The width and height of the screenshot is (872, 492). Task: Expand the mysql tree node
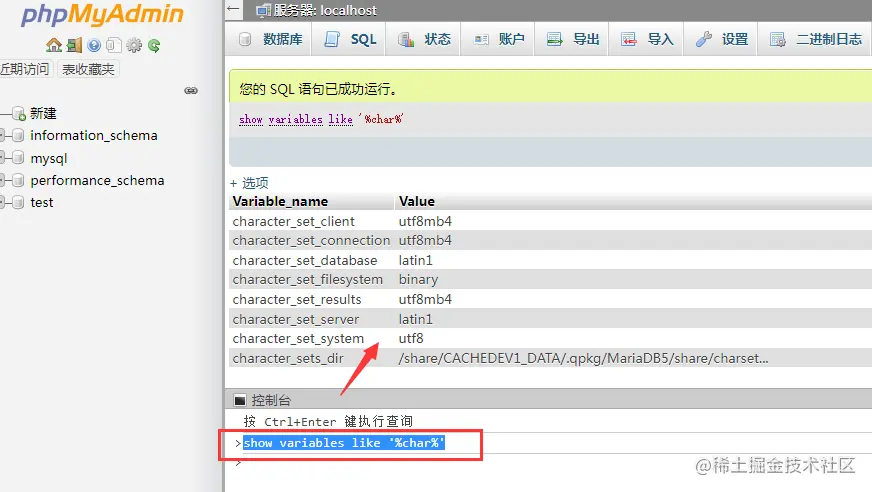tap(2, 158)
